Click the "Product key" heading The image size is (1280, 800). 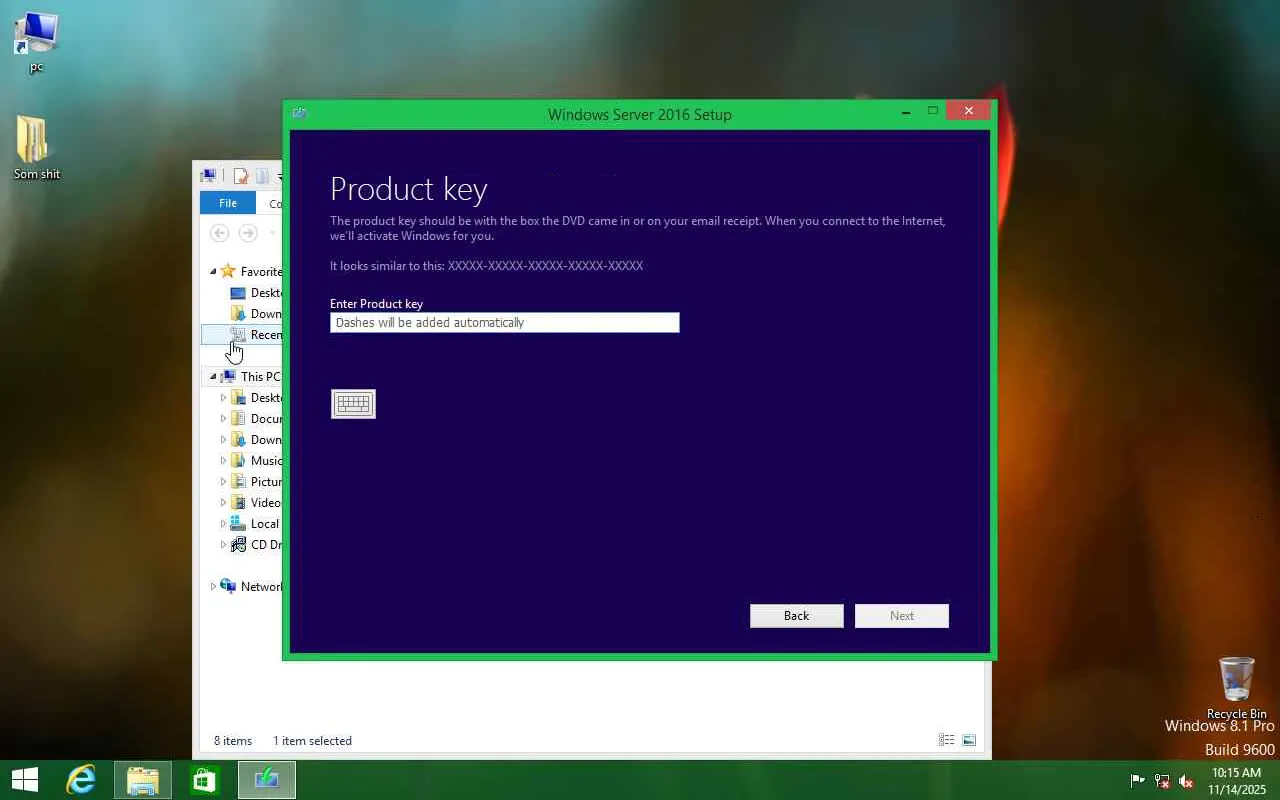pos(409,189)
